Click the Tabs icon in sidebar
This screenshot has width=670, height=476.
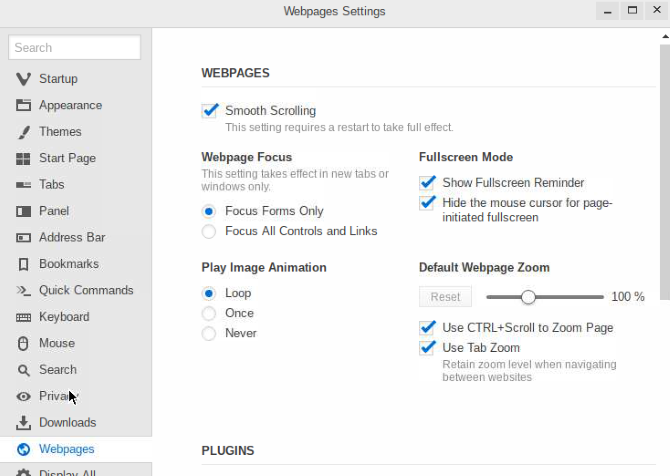(x=23, y=185)
